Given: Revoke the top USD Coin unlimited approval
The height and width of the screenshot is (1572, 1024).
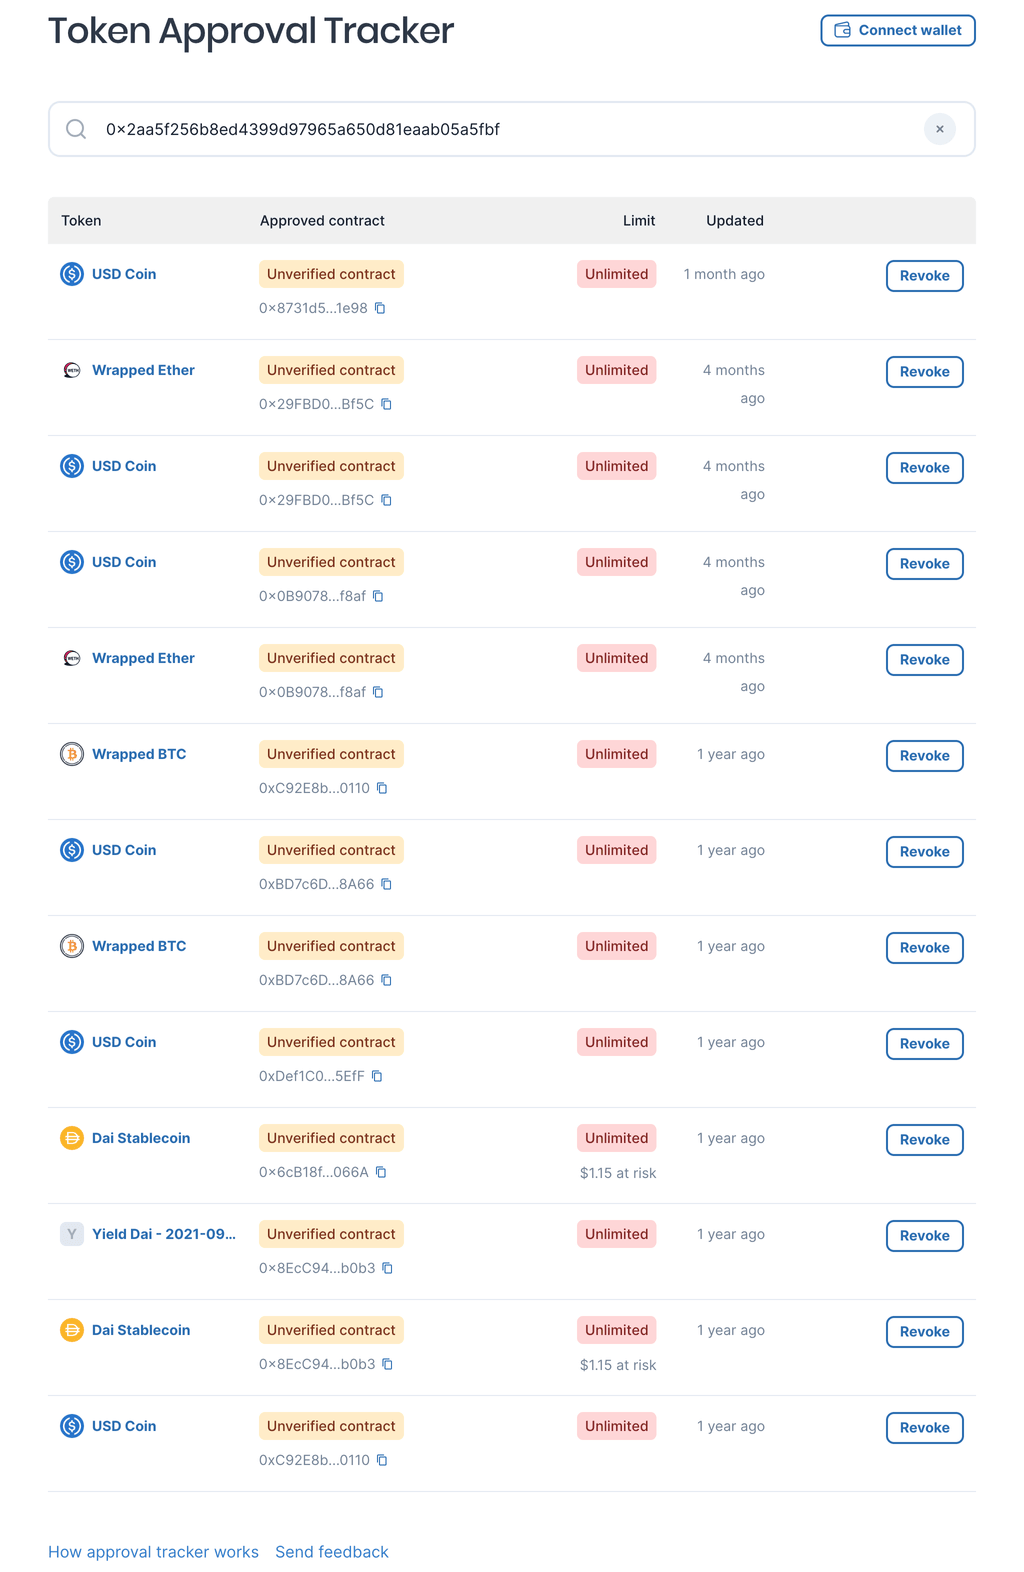Looking at the screenshot, I should pyautogui.click(x=923, y=275).
